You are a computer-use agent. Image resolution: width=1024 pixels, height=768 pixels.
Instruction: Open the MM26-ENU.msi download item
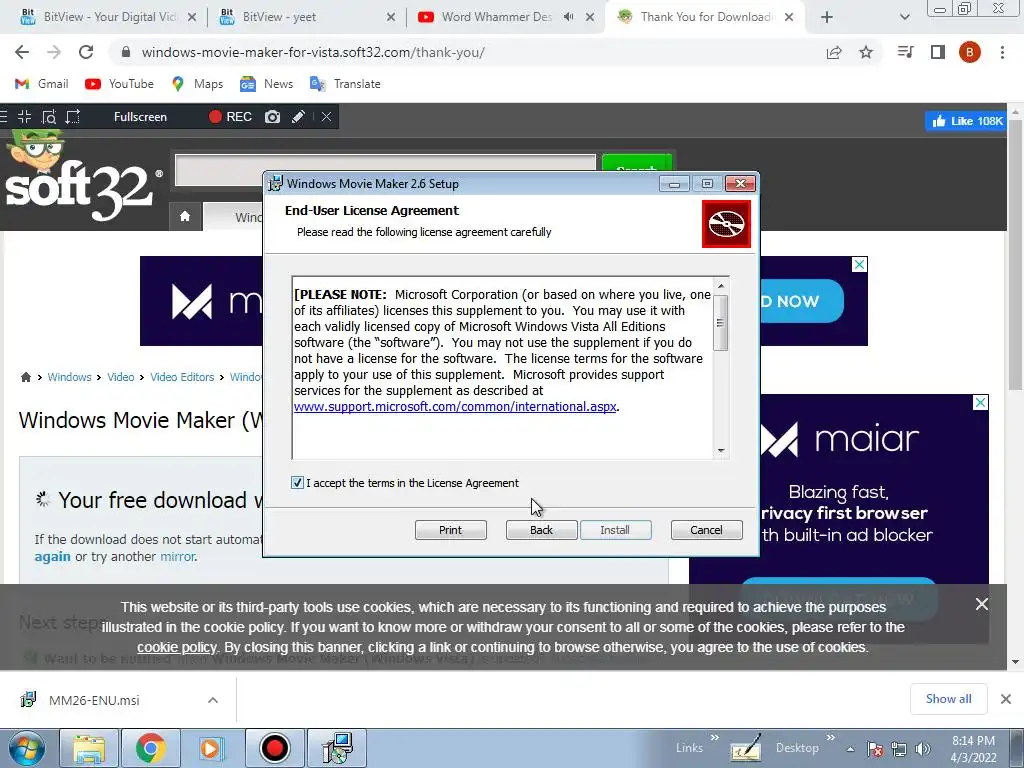pyautogui.click(x=95, y=700)
